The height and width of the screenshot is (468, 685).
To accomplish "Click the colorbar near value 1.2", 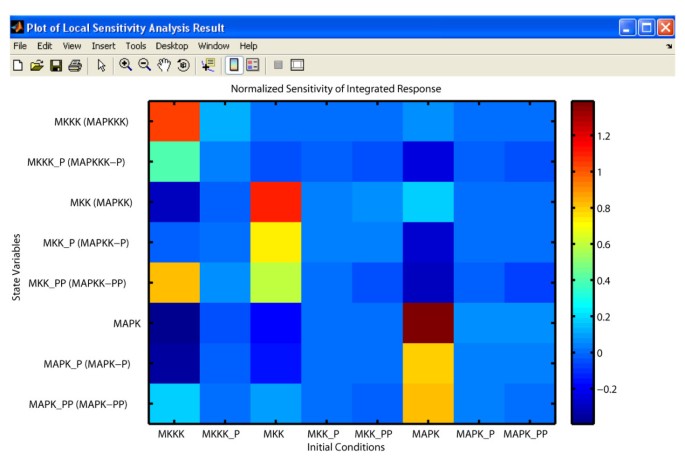I will (583, 136).
